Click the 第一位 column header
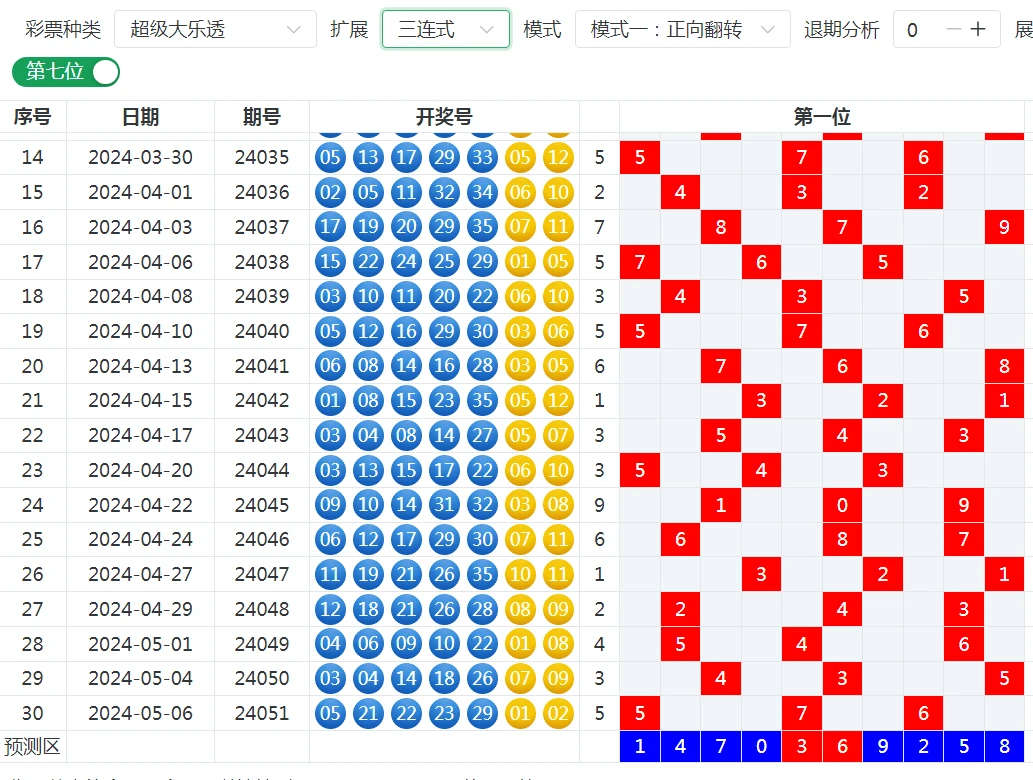 [822, 117]
